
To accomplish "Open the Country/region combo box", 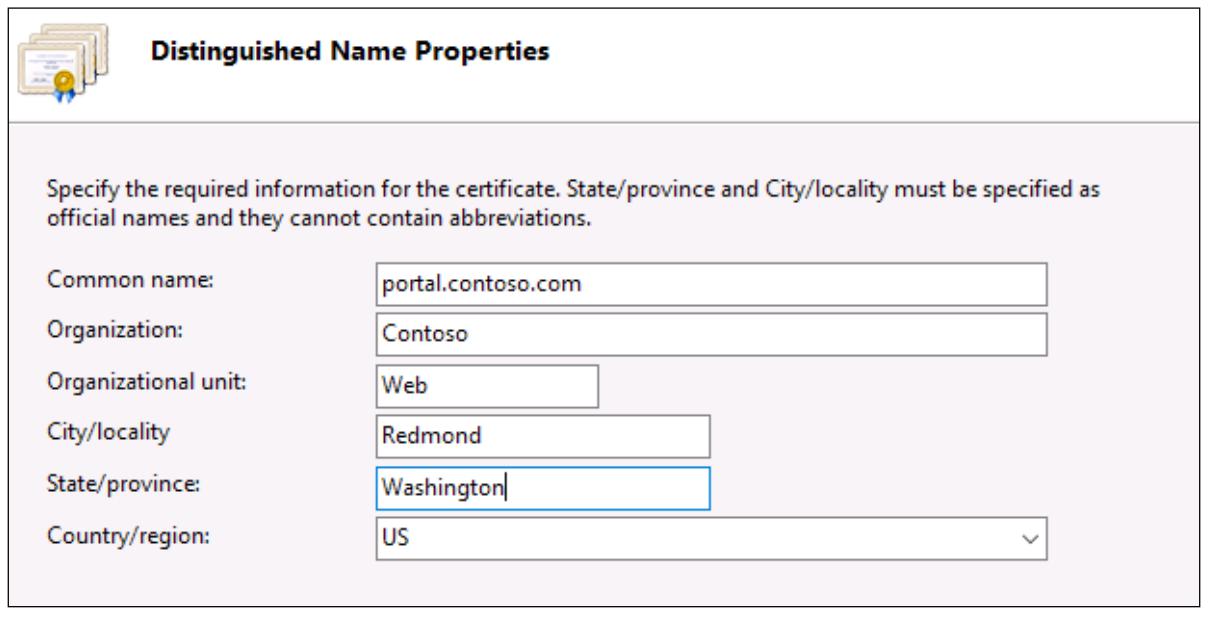I will (x=709, y=539).
